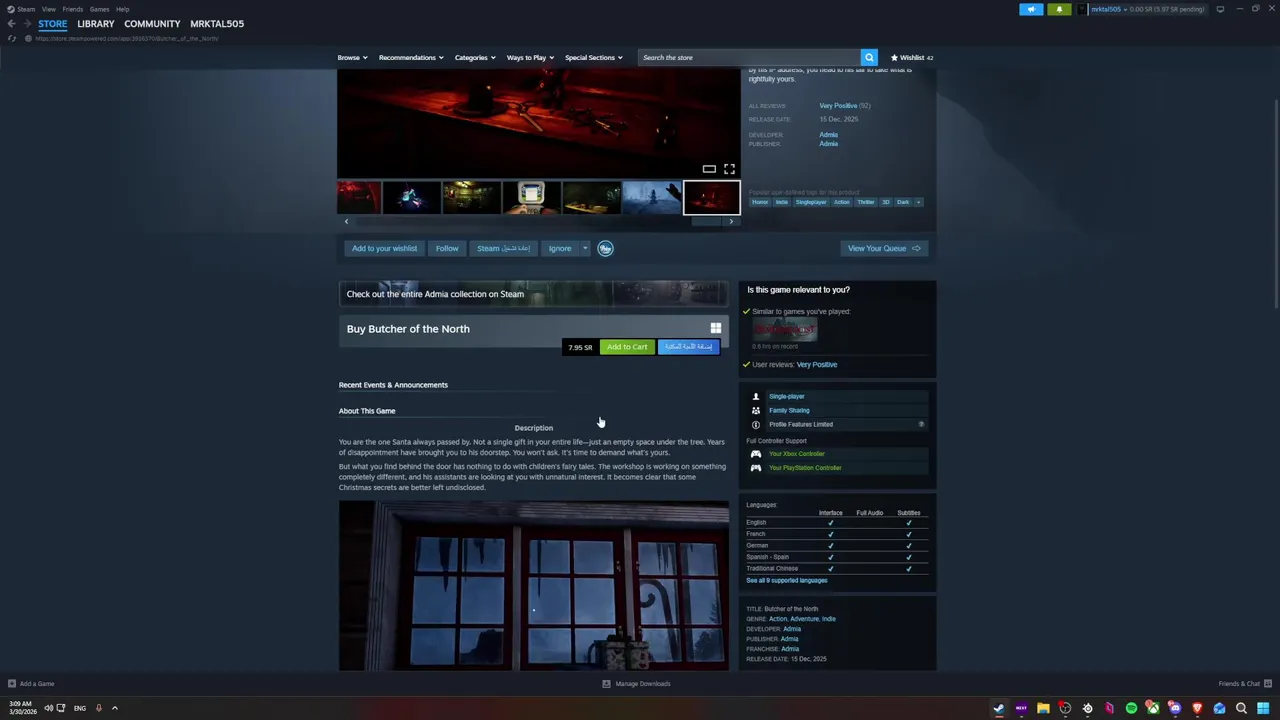Image resolution: width=1280 pixels, height=720 pixels.
Task: Enter fullscreen on the media viewer
Action: [x=729, y=169]
